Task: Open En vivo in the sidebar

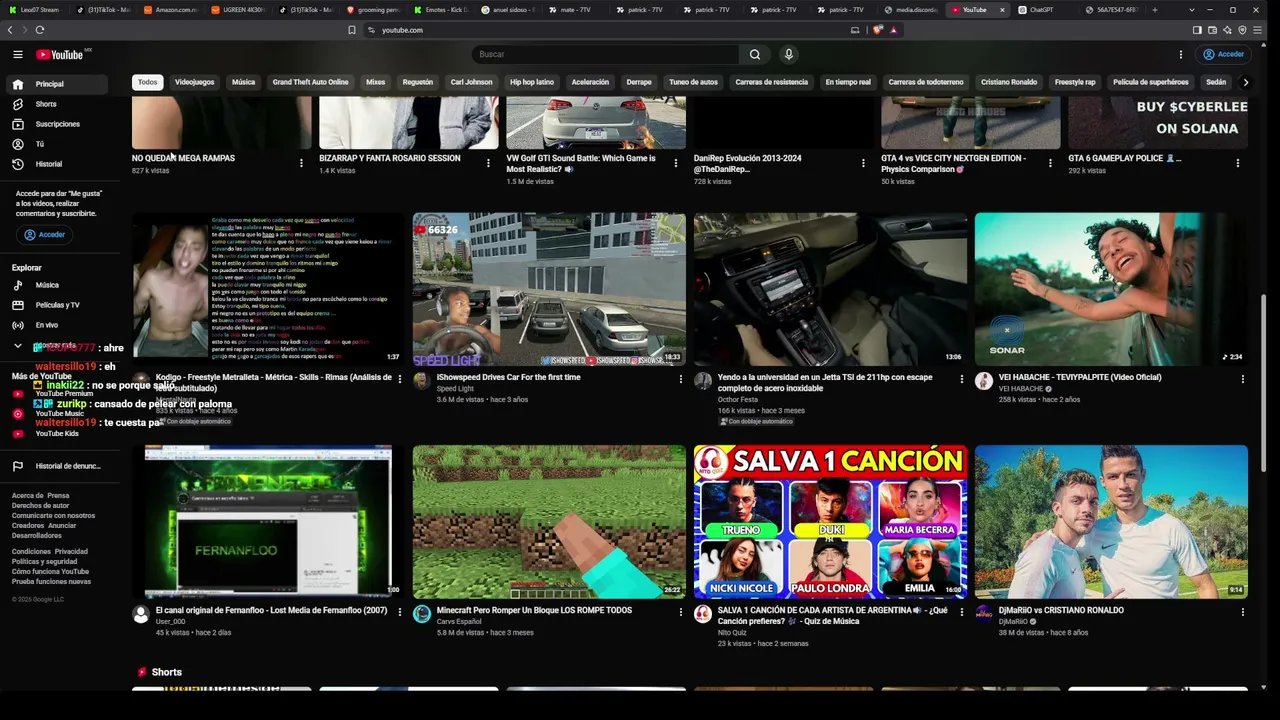Action: coord(56,325)
